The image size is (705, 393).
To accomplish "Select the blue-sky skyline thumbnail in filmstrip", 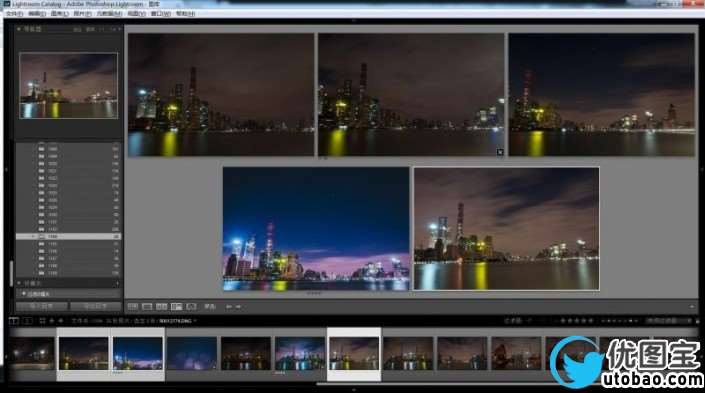I will pyautogui.click(x=138, y=354).
